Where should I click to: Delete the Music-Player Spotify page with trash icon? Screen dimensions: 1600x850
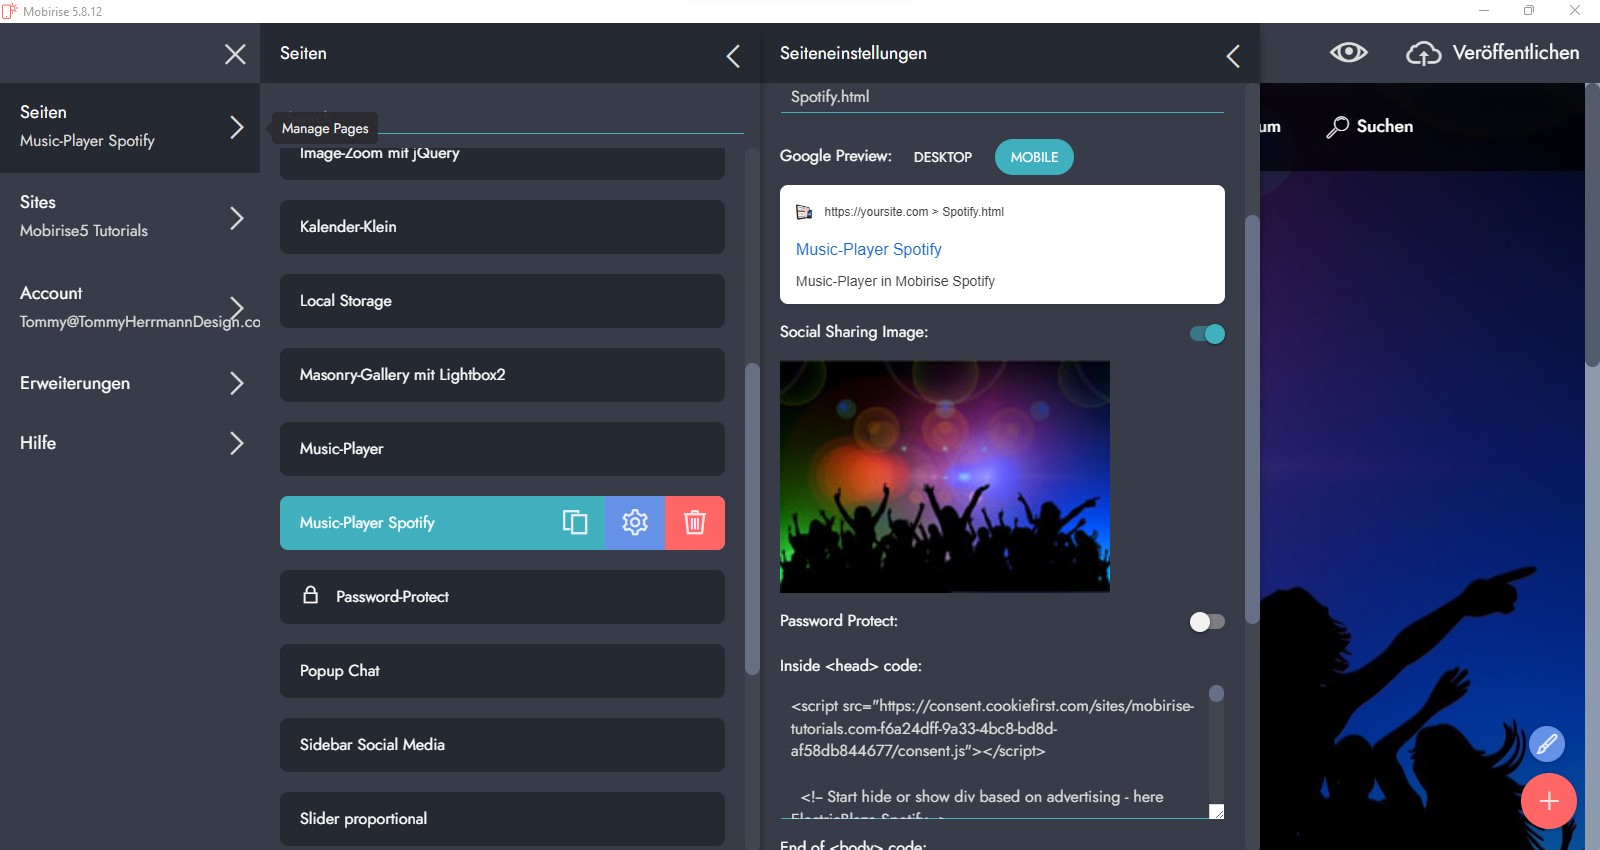[x=695, y=522]
